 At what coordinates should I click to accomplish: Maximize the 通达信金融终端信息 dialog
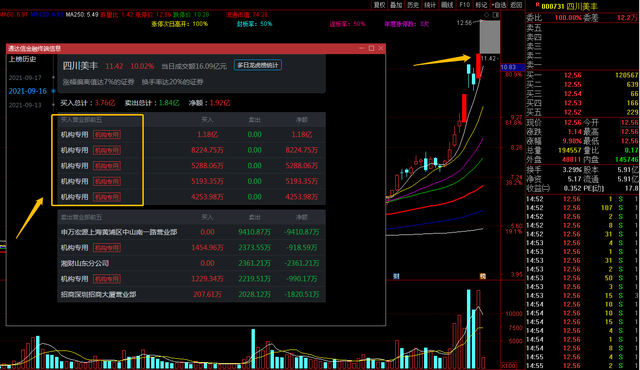[x=371, y=48]
